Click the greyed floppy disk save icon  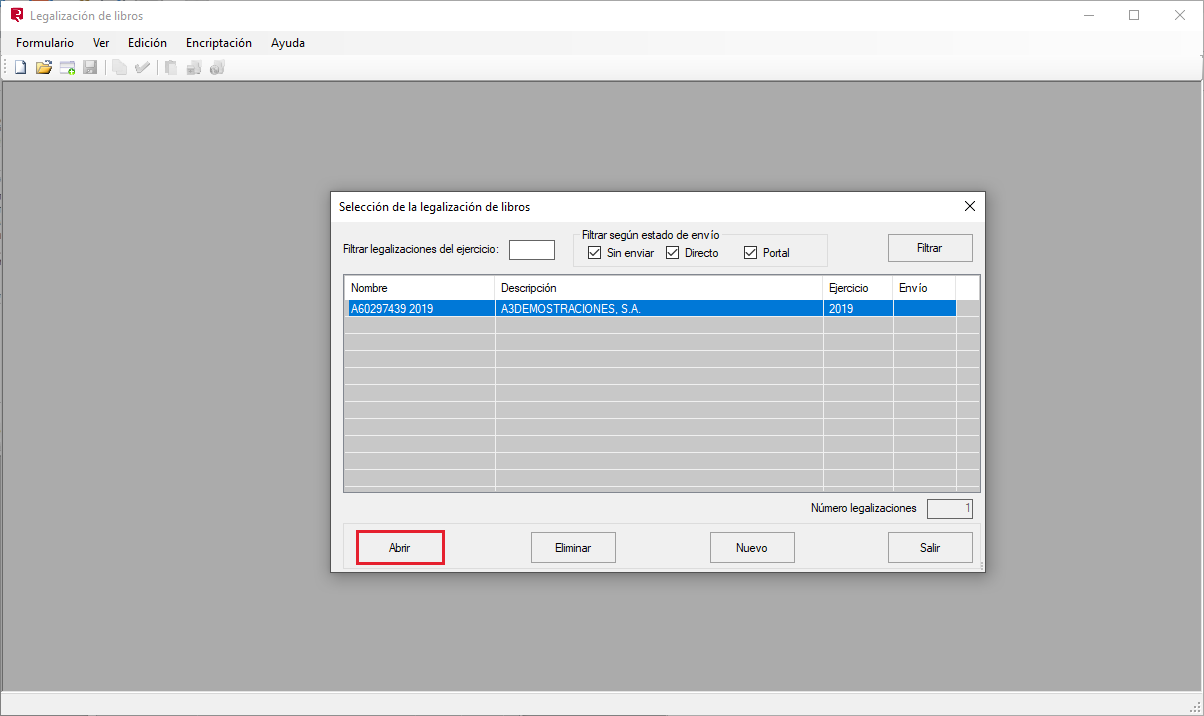pos(90,68)
